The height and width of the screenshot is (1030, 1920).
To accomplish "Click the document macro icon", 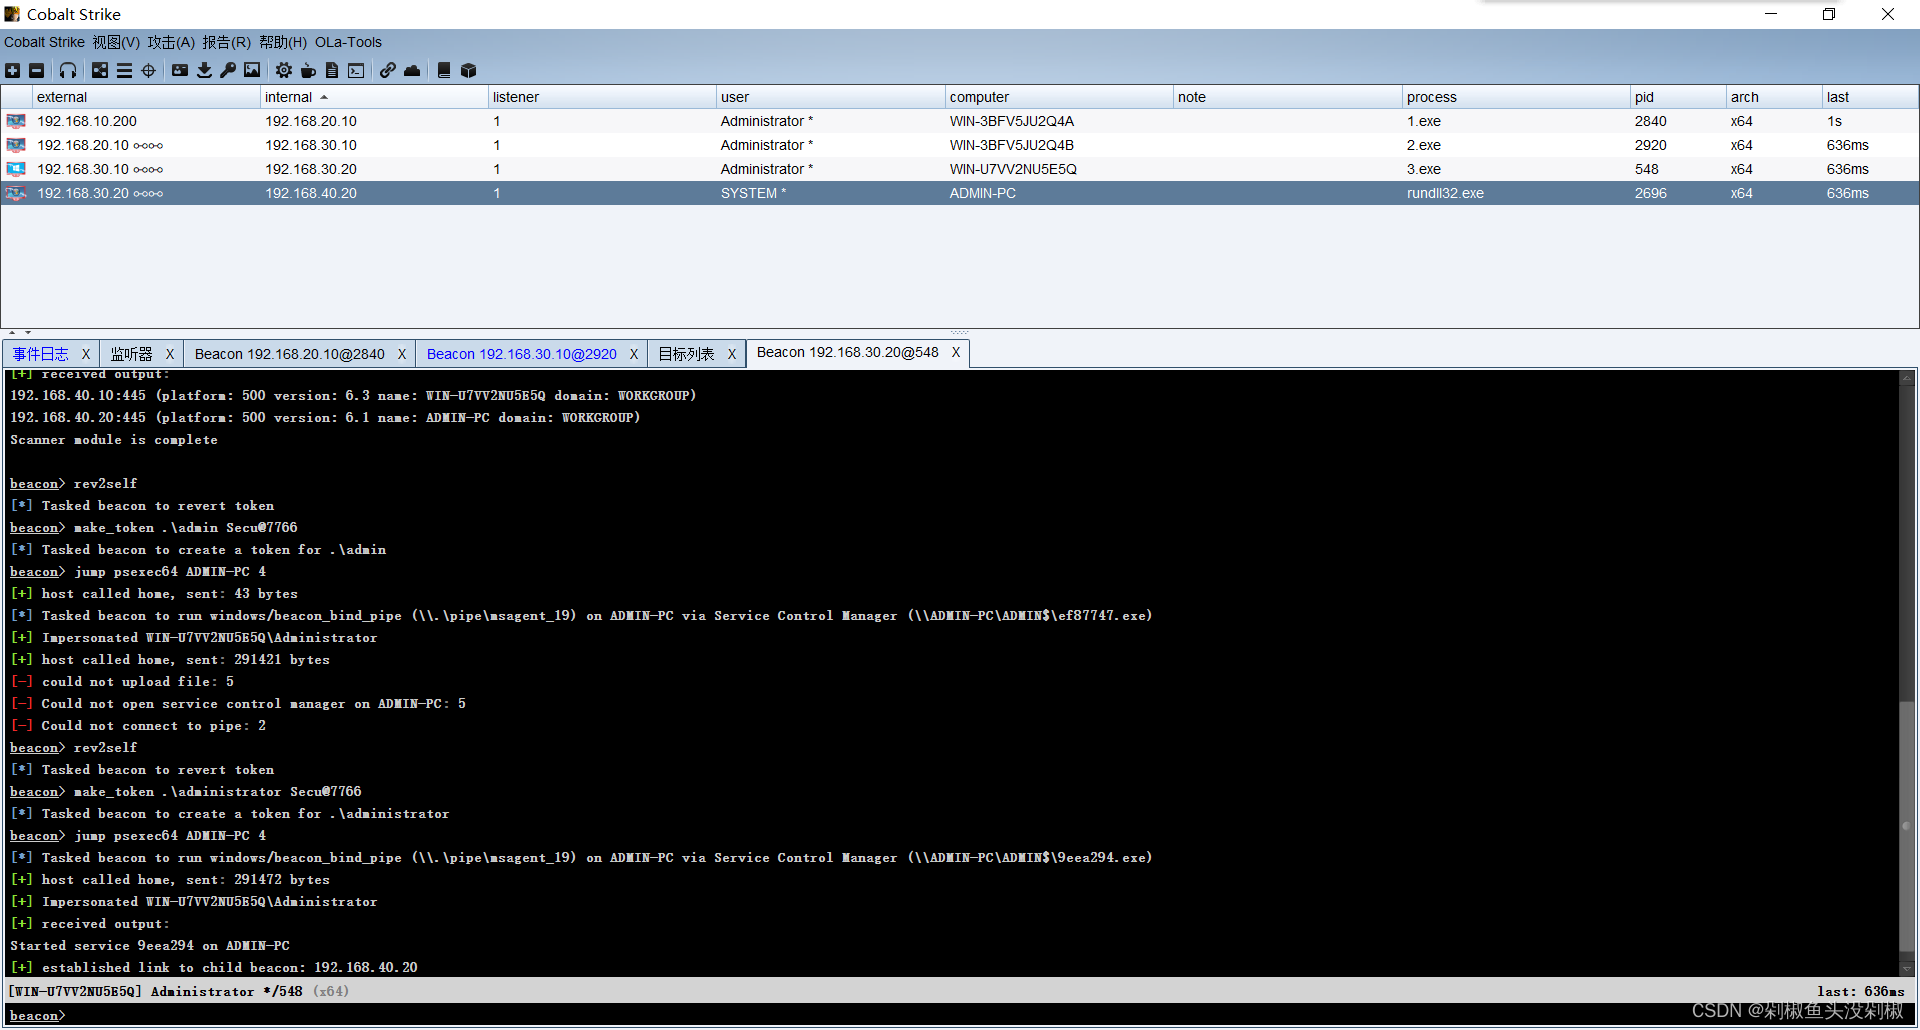I will point(332,70).
